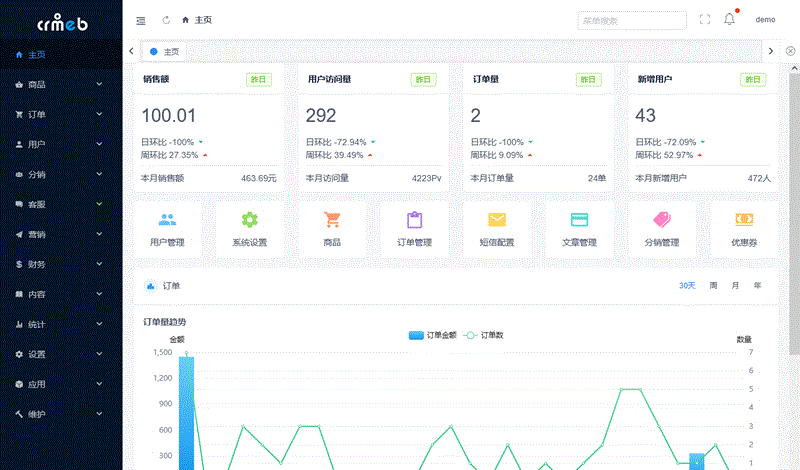Collapse the sidebar with the menu fold icon

140,20
